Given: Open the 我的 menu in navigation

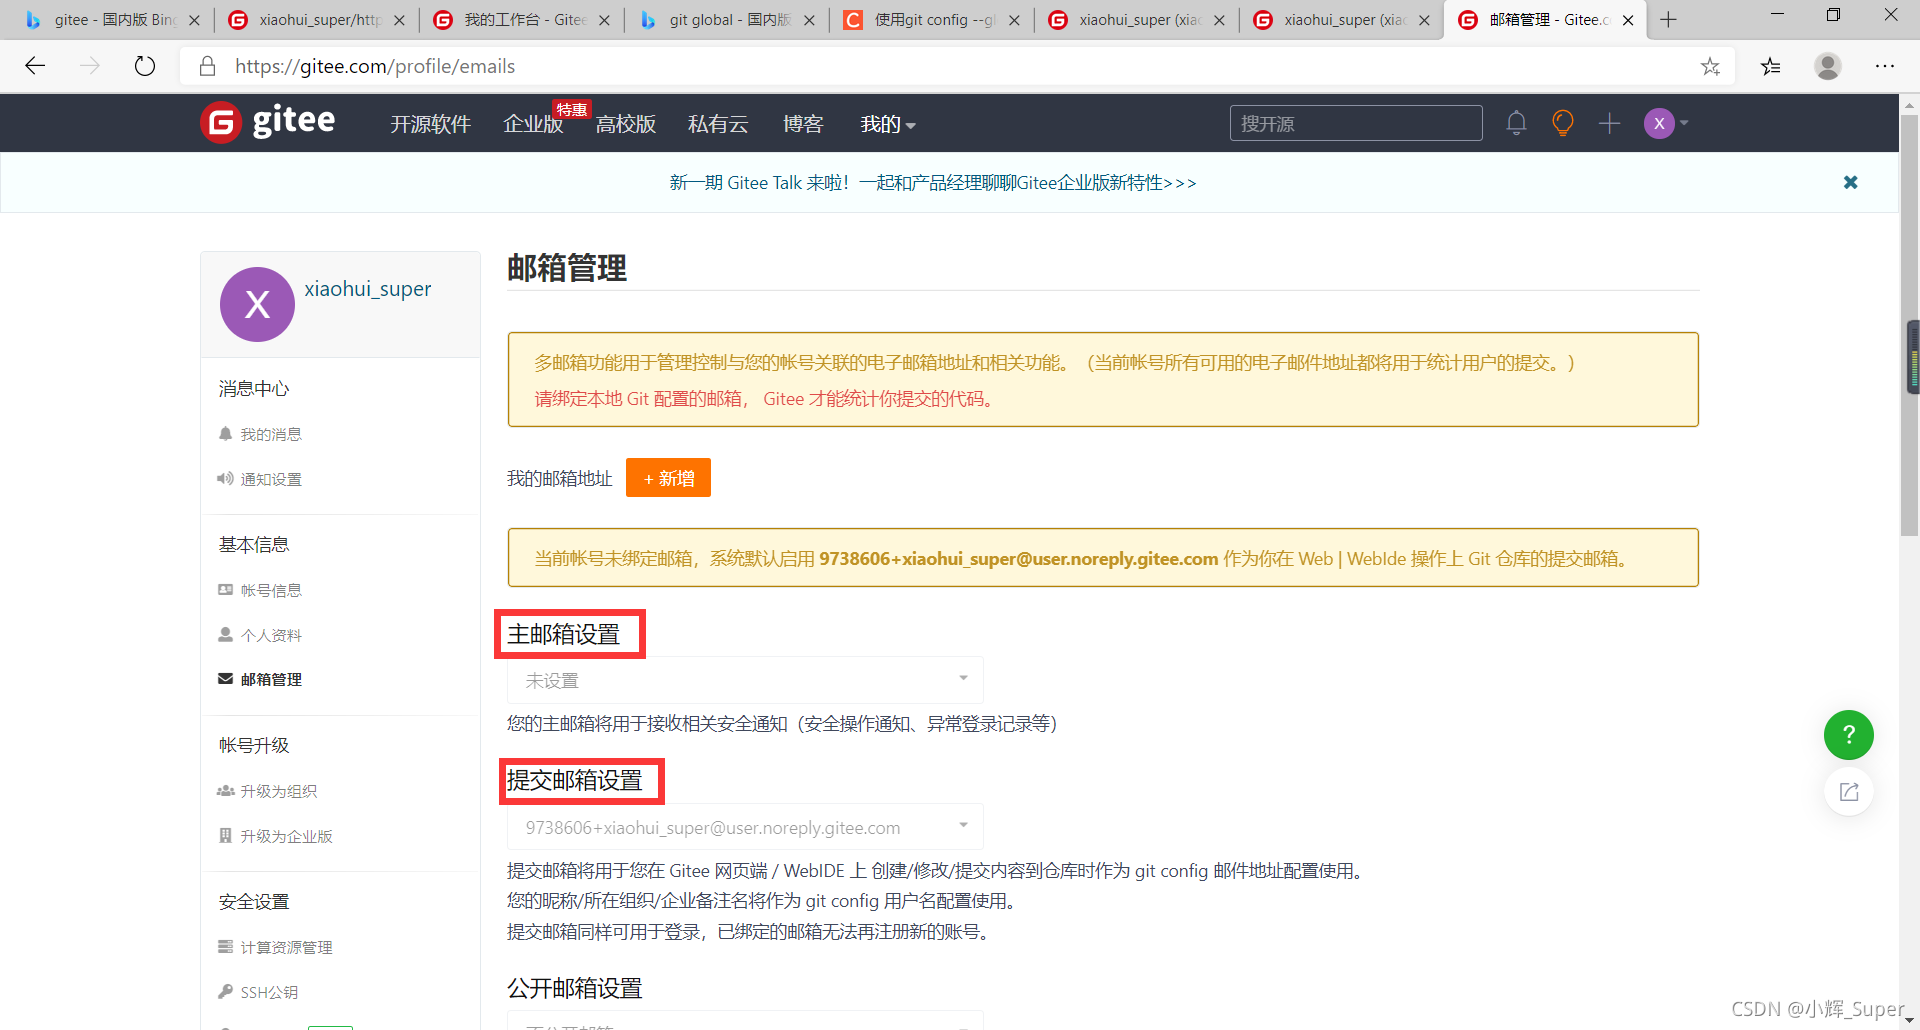Looking at the screenshot, I should [x=887, y=124].
